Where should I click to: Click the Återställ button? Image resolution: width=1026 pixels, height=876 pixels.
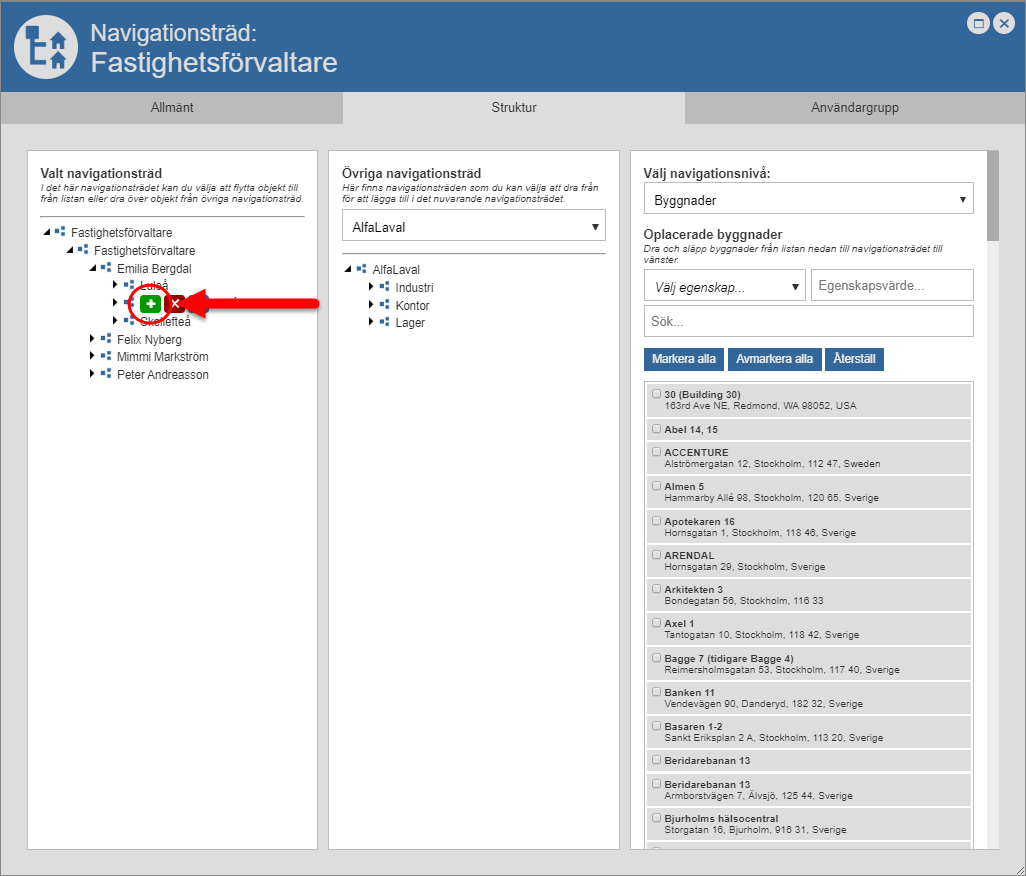pyautogui.click(x=853, y=359)
